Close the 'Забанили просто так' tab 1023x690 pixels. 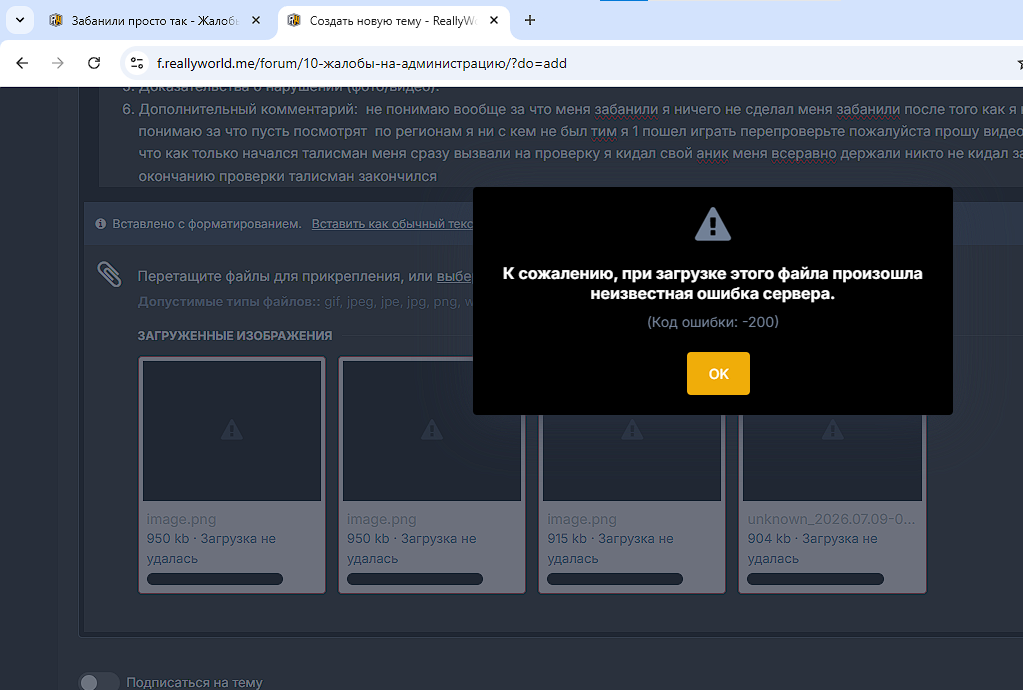(x=256, y=20)
